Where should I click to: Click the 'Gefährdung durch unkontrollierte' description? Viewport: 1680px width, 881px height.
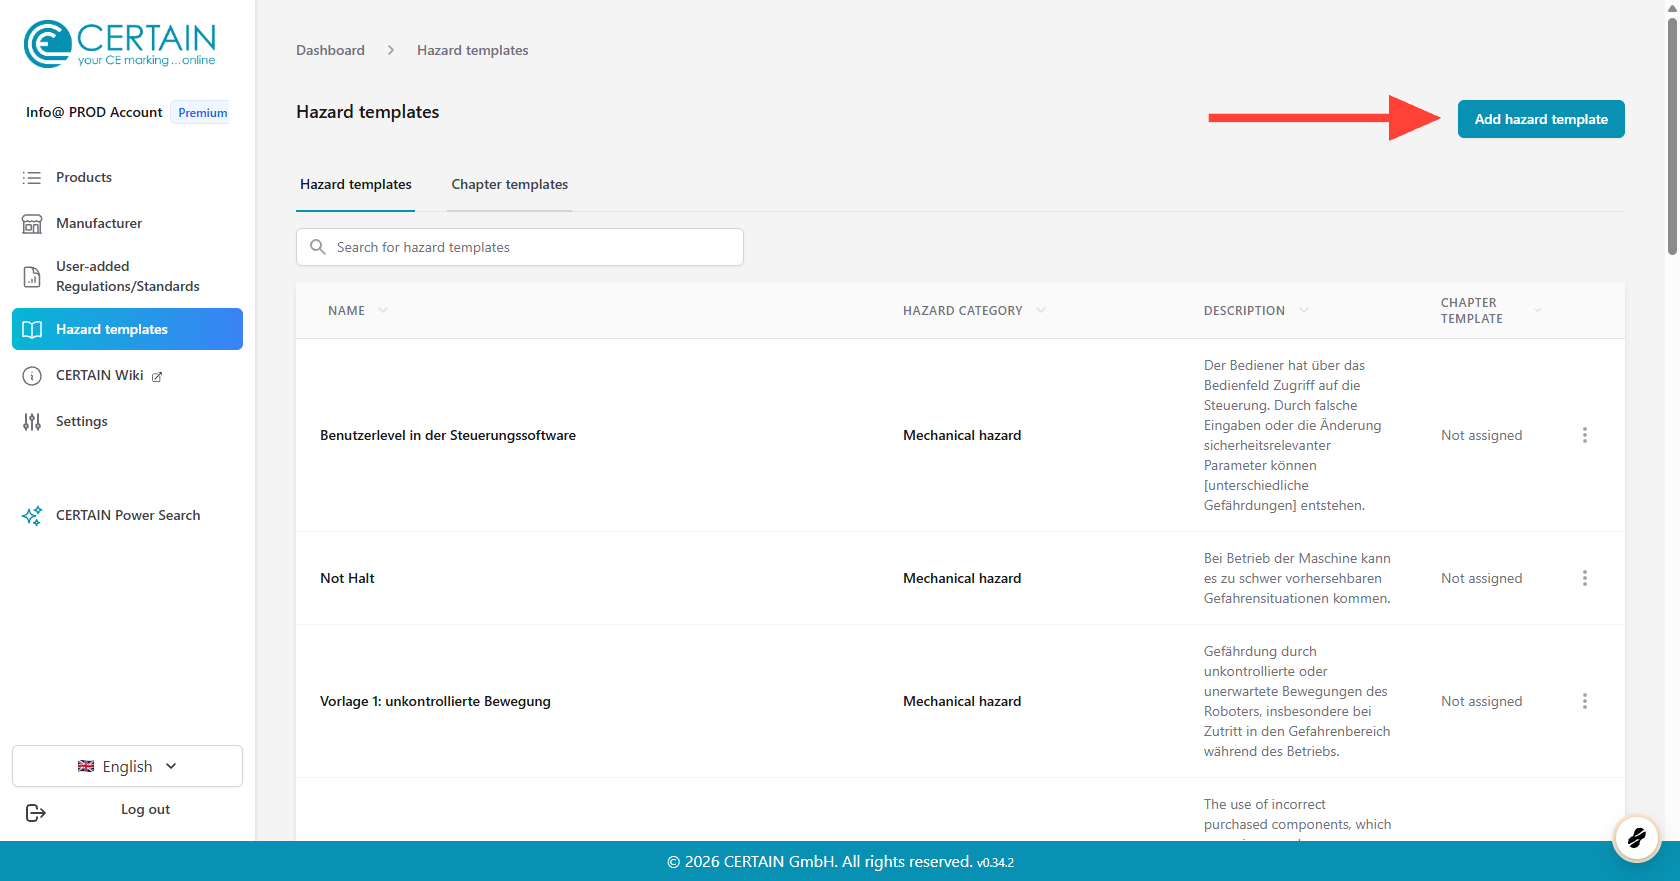coord(1297,701)
